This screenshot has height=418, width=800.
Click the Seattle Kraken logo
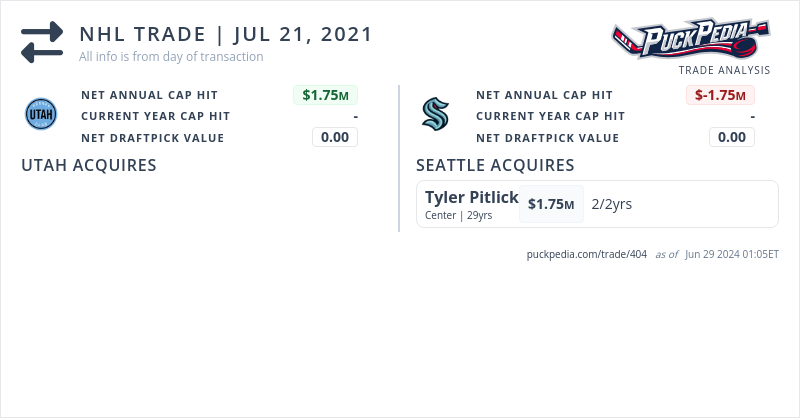pyautogui.click(x=436, y=115)
